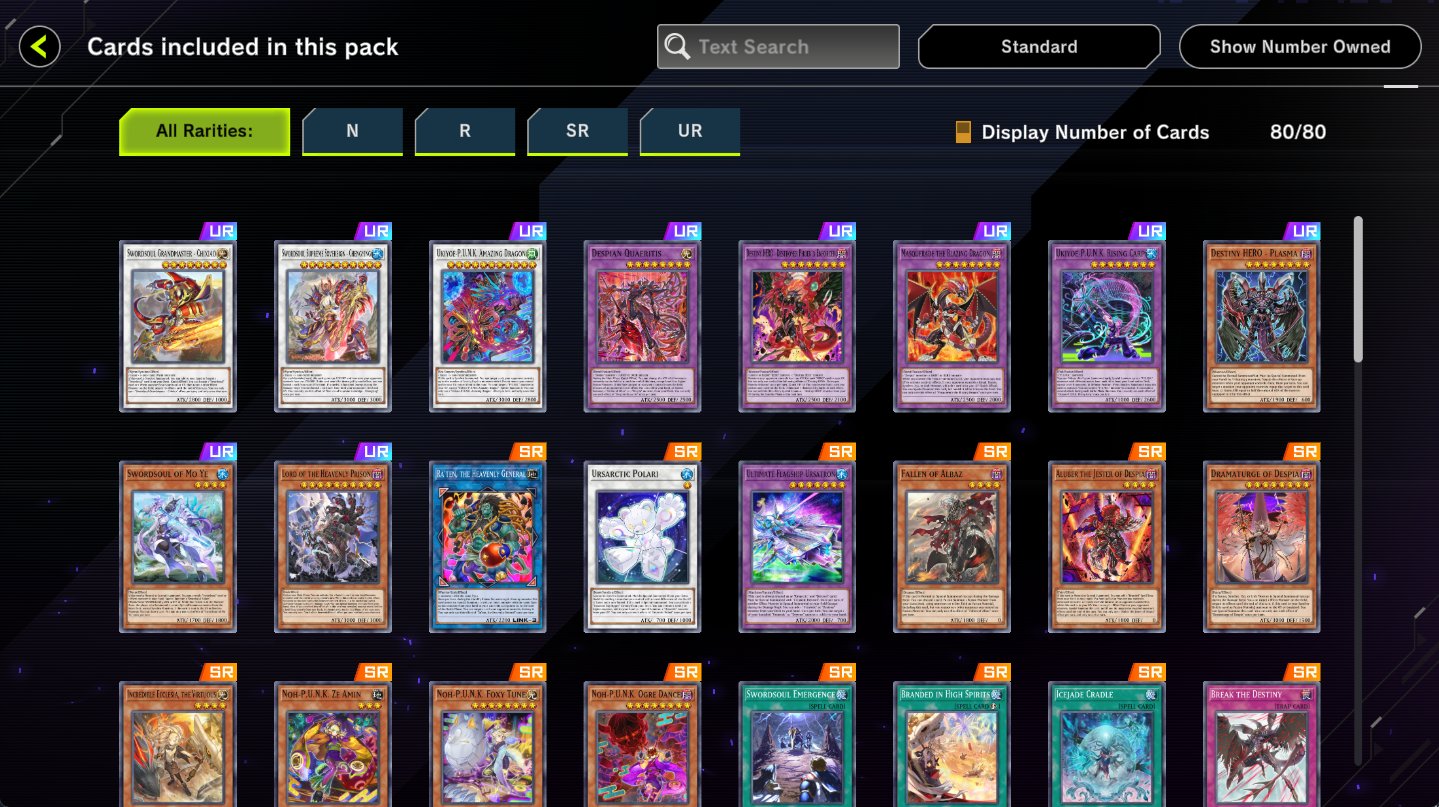Open the Destiny HERO - Plasma card
The width and height of the screenshot is (1439, 807).
1261,326
